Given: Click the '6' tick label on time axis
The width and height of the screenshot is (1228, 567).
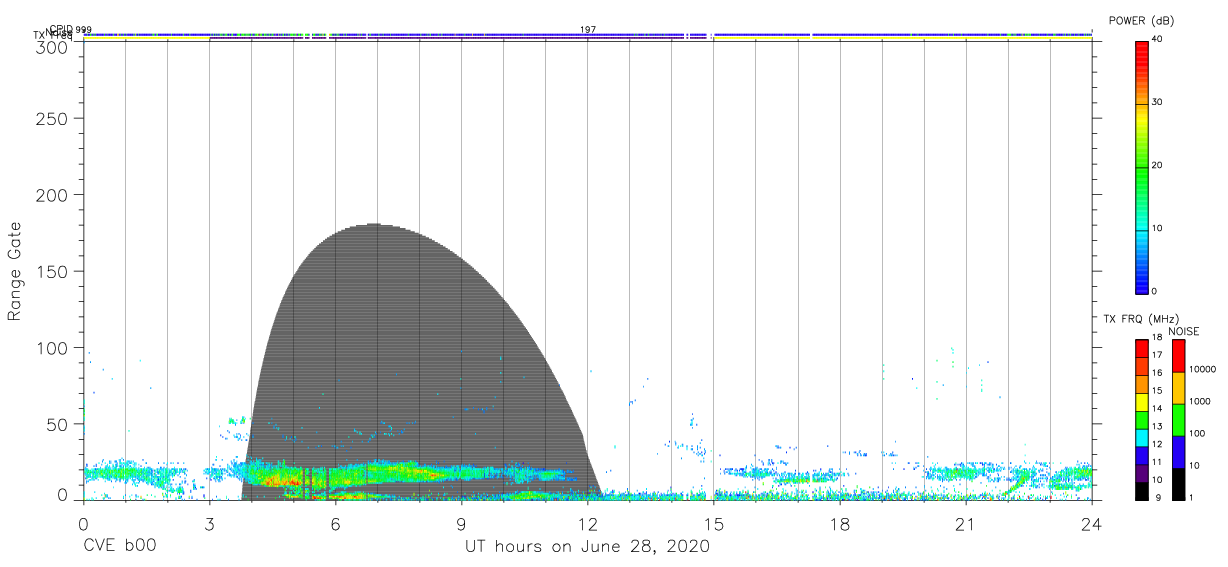Looking at the screenshot, I should pos(335,523).
